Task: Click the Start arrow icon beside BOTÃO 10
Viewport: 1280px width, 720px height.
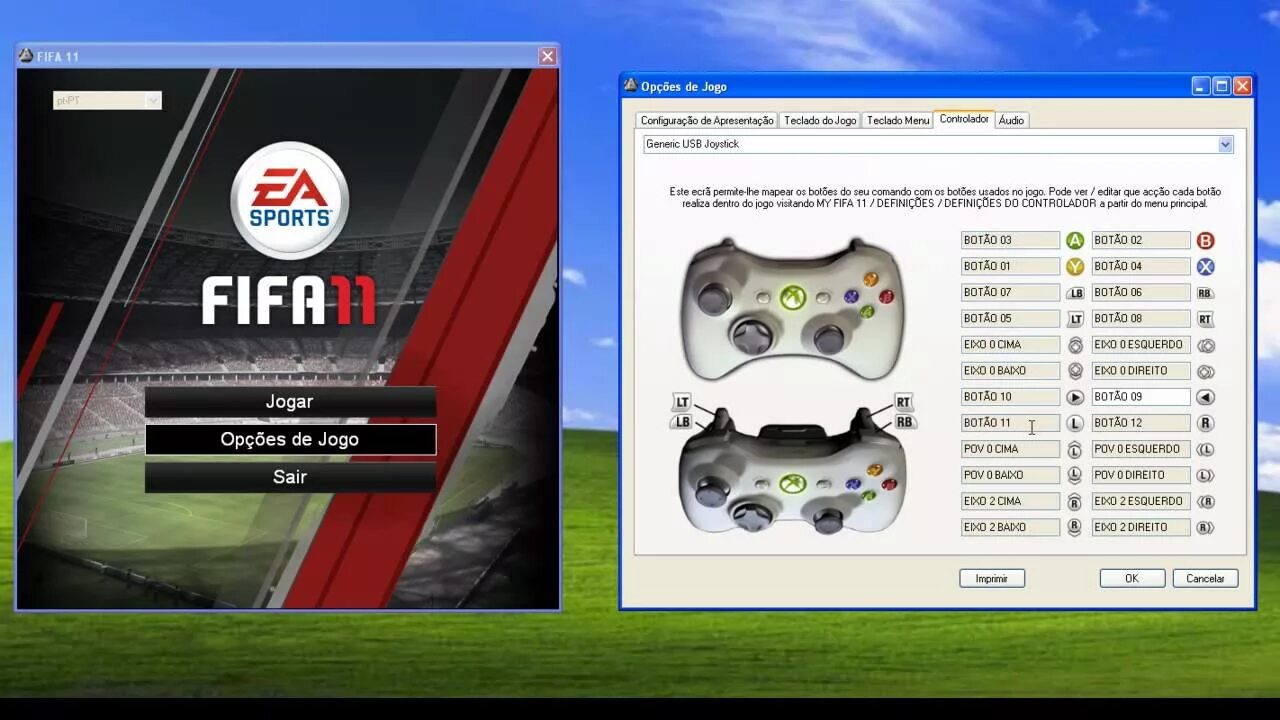Action: [x=1075, y=397]
